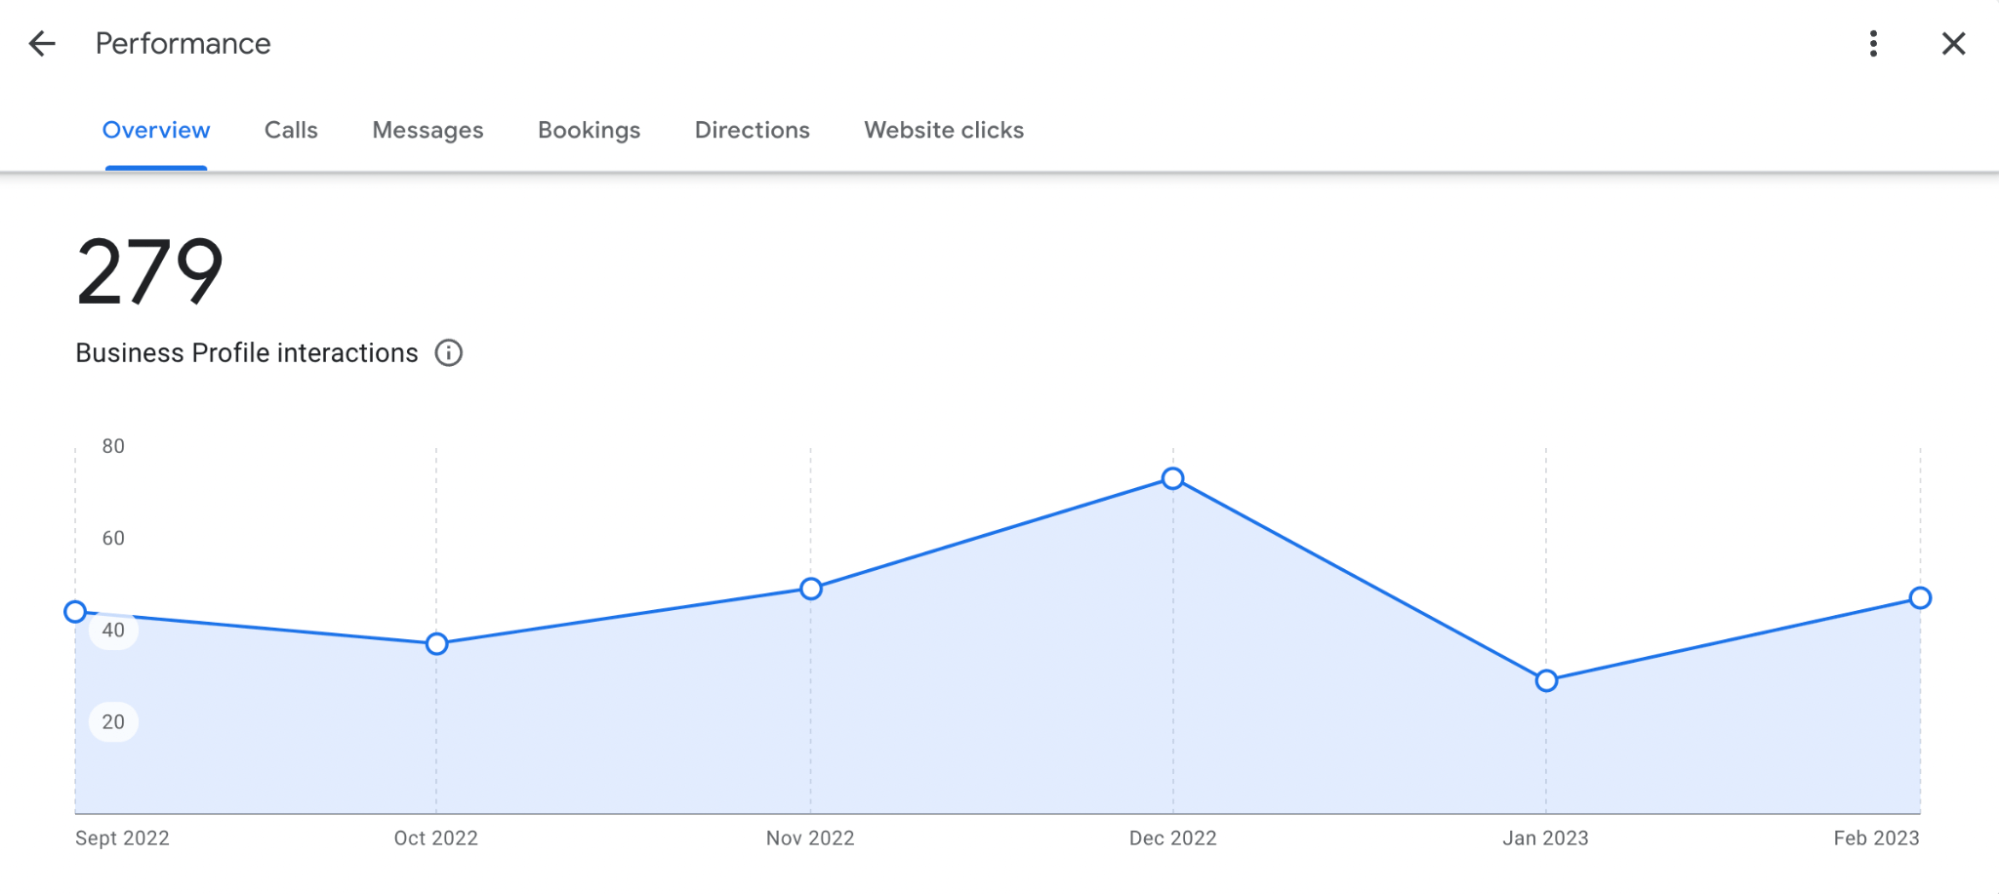
Task: Click the Nov 2022 axis label
Action: [810, 838]
